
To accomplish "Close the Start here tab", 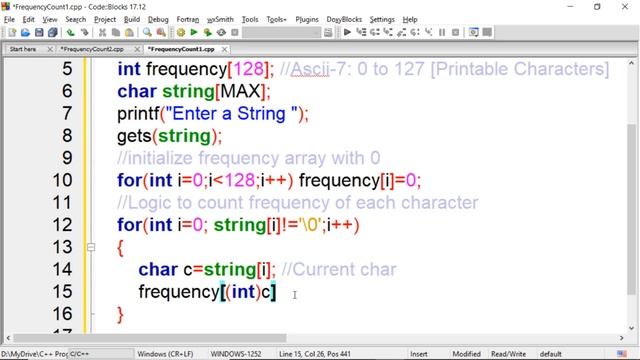I will click(x=50, y=49).
